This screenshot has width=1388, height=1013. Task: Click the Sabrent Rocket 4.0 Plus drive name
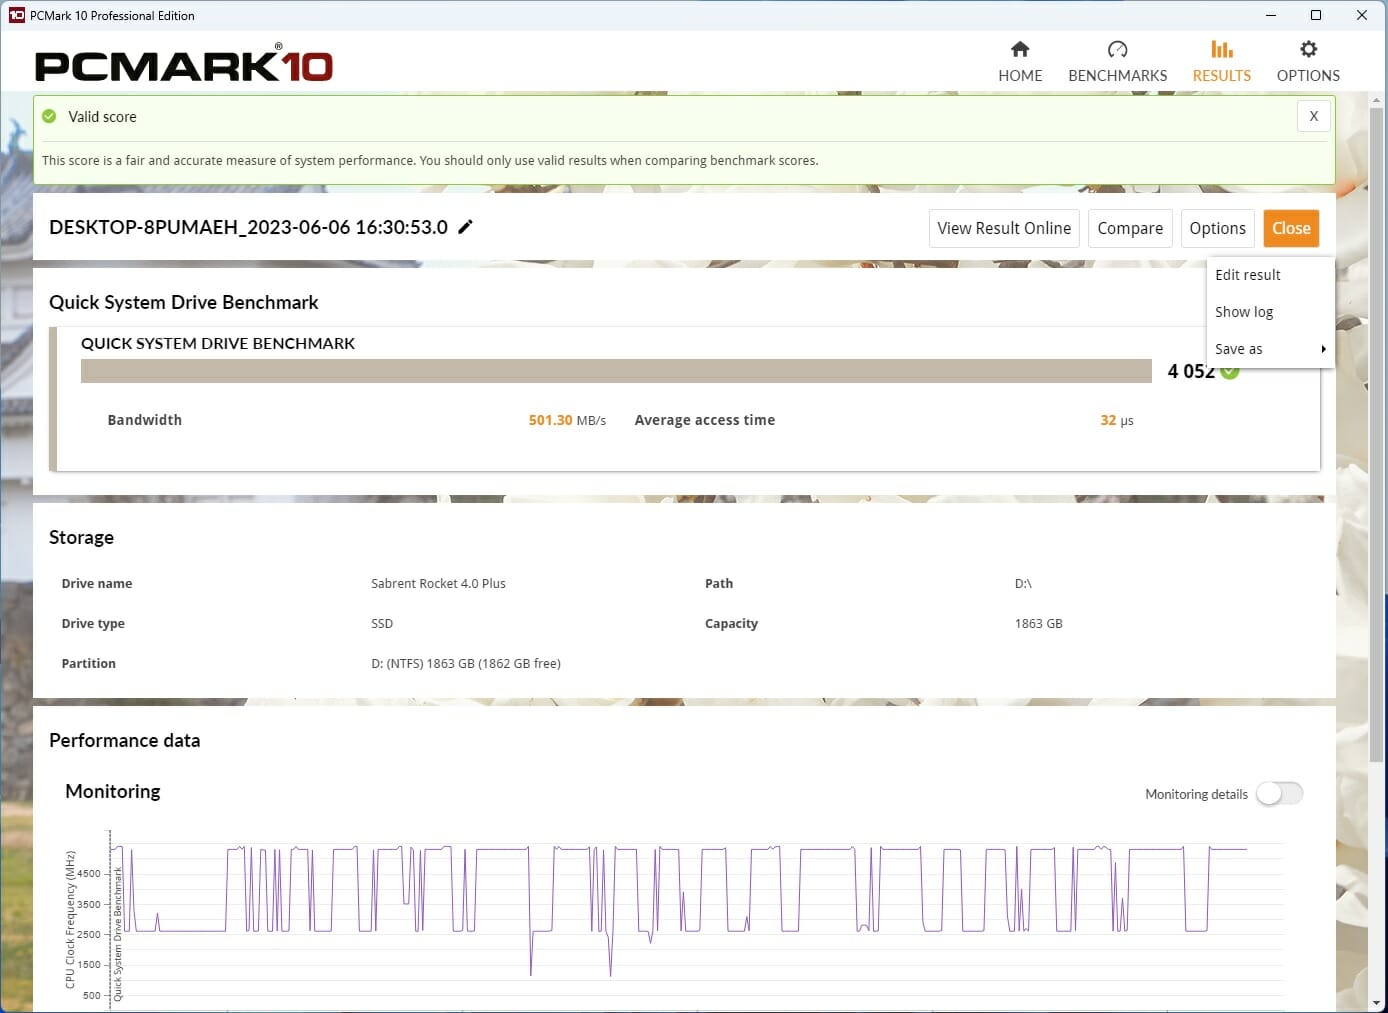pyautogui.click(x=438, y=583)
